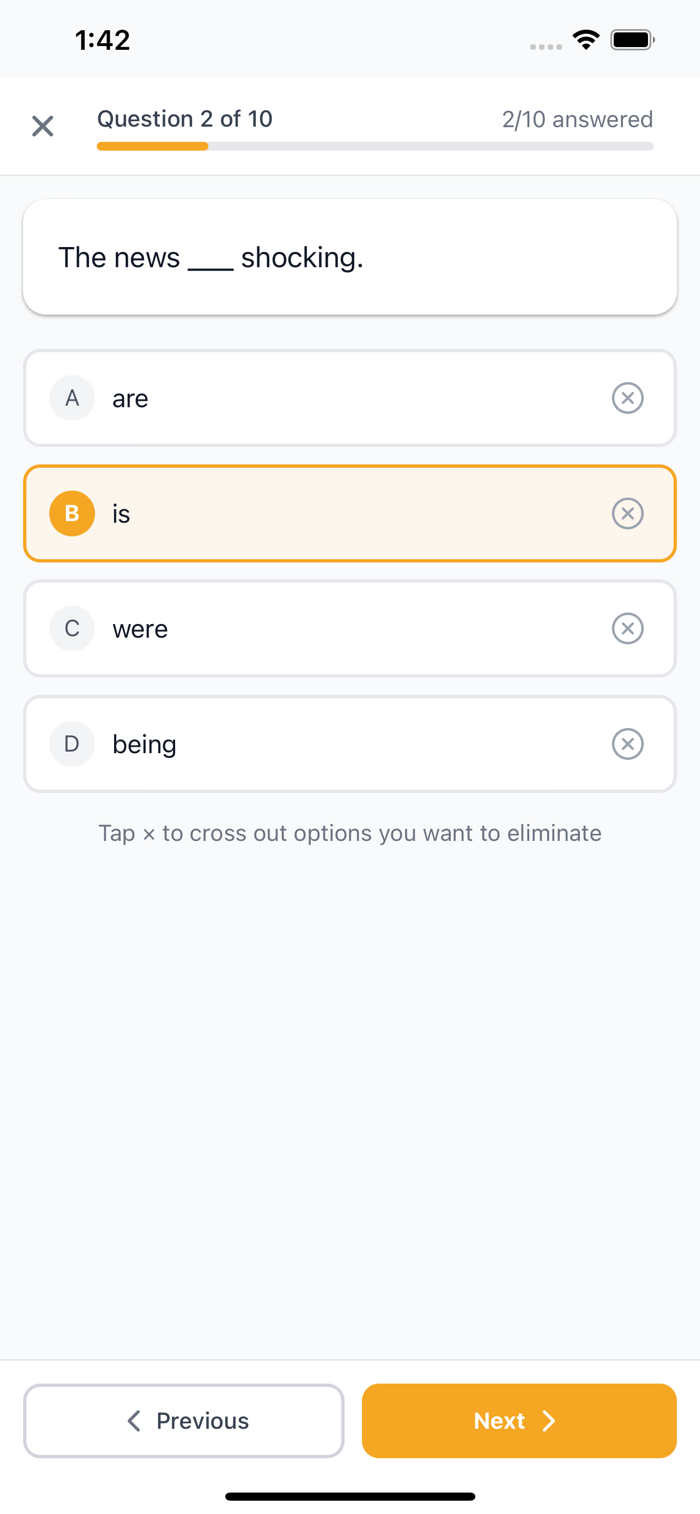Cross out option B 'is'

(627, 514)
